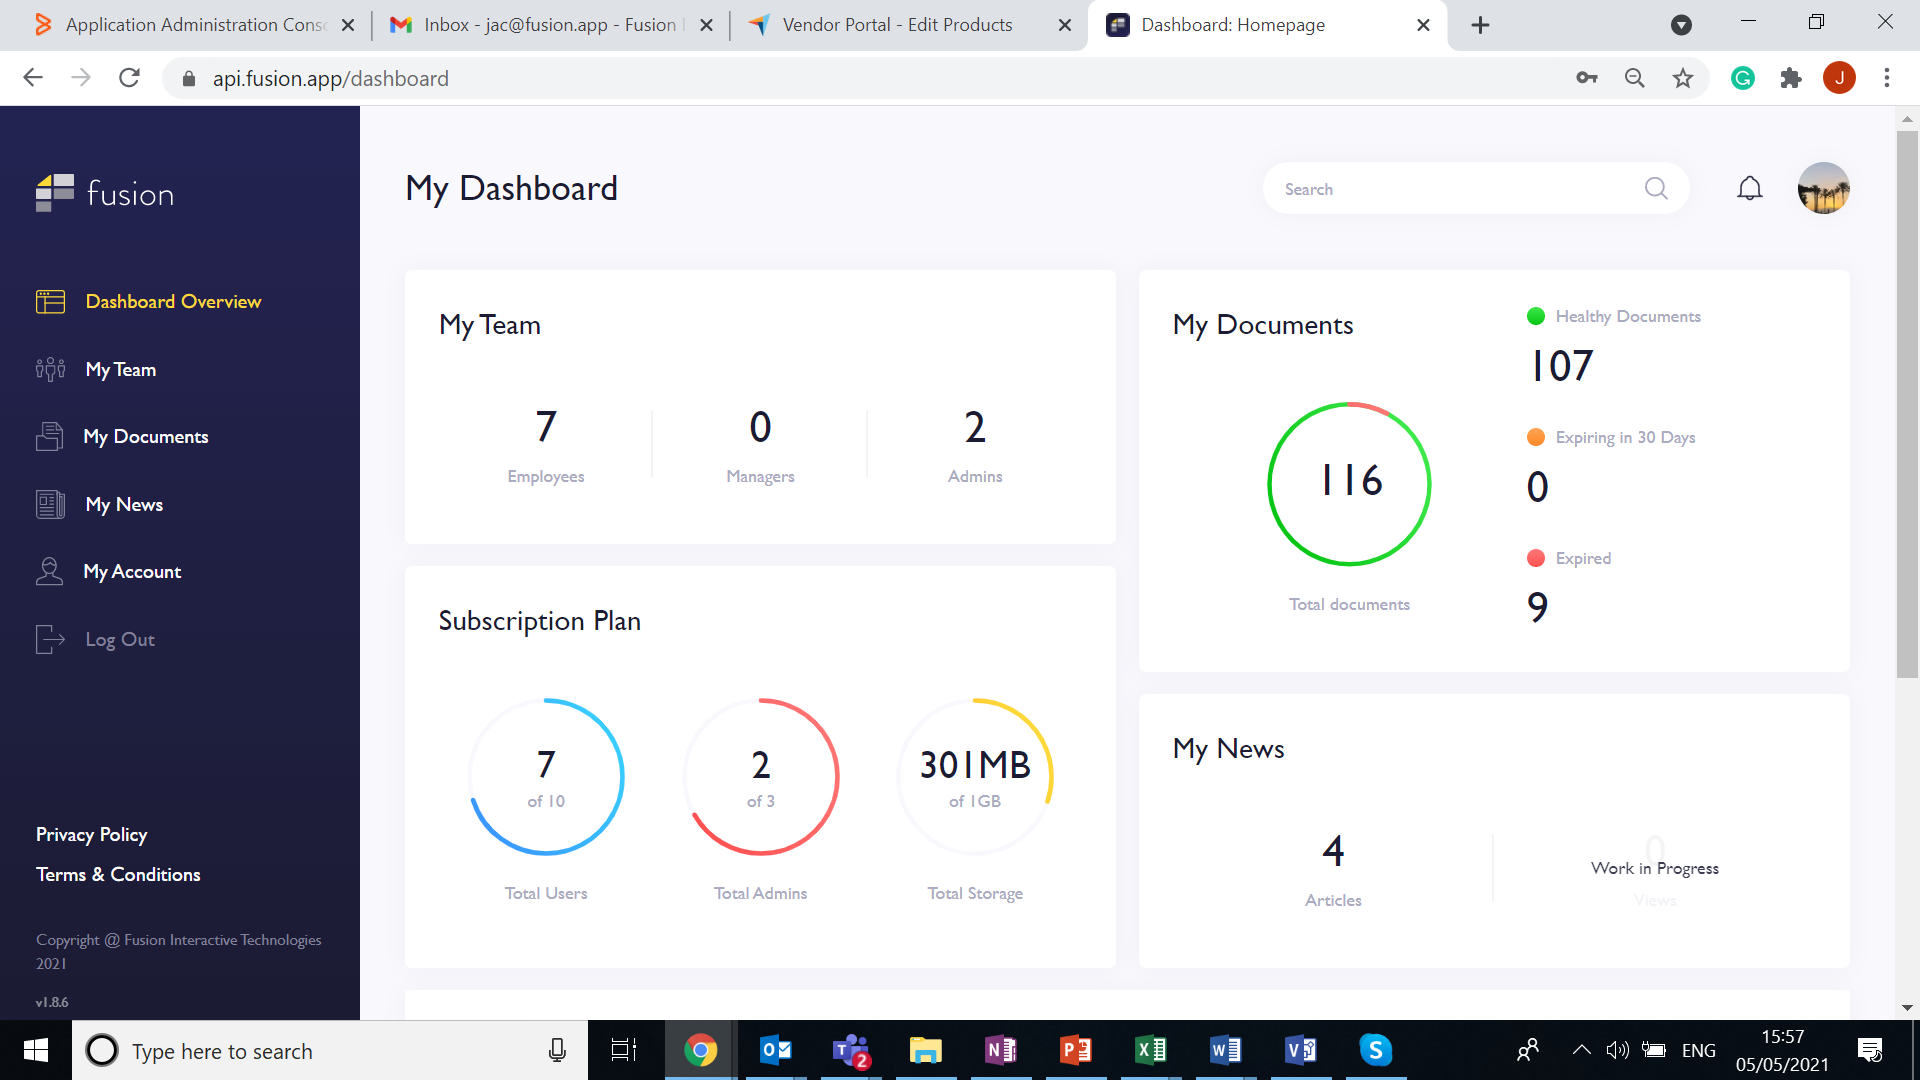Open notifications via the bell icon
1920x1080 pixels.
[x=1750, y=187]
